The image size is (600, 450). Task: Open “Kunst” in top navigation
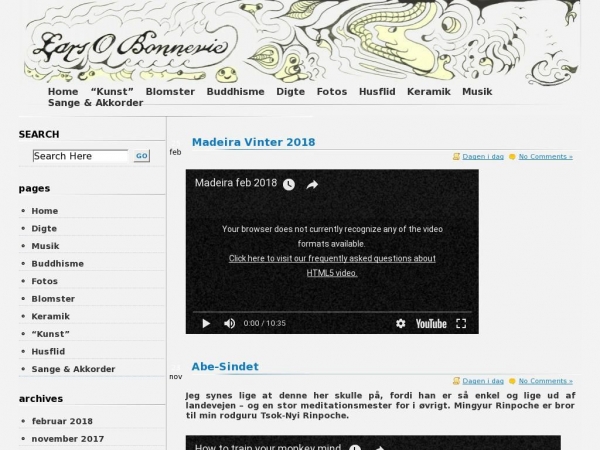(x=112, y=92)
